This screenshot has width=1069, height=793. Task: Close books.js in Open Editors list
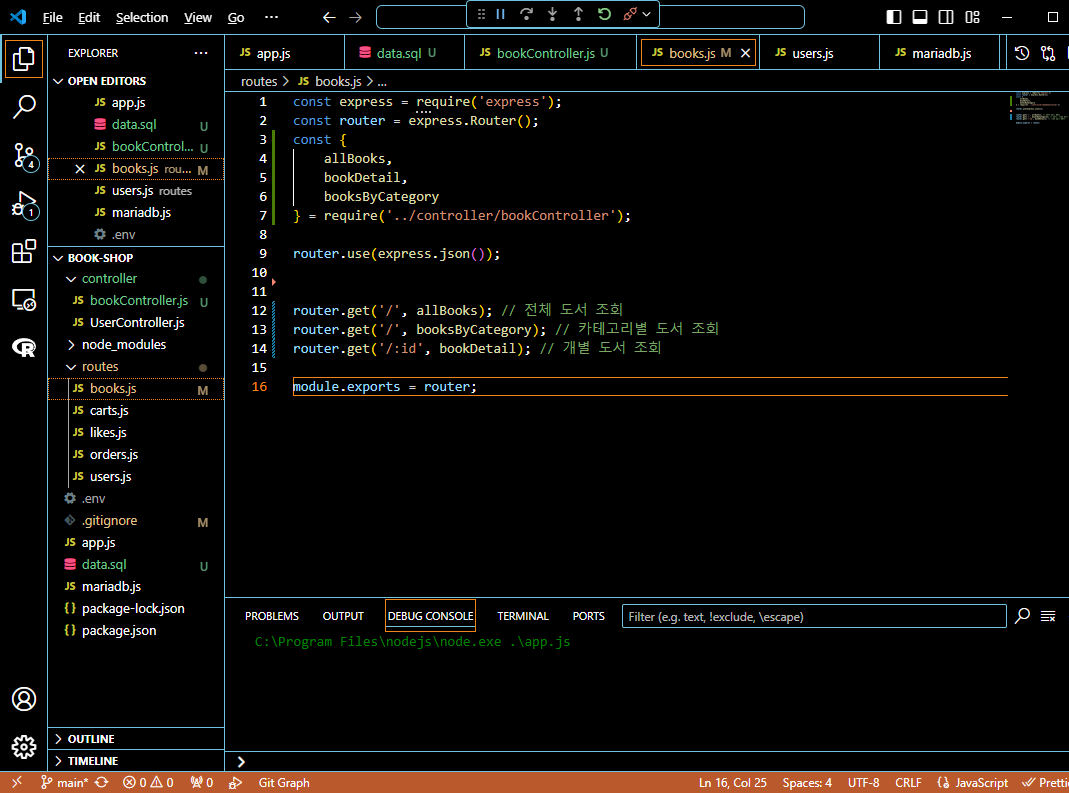pyautogui.click(x=80, y=169)
